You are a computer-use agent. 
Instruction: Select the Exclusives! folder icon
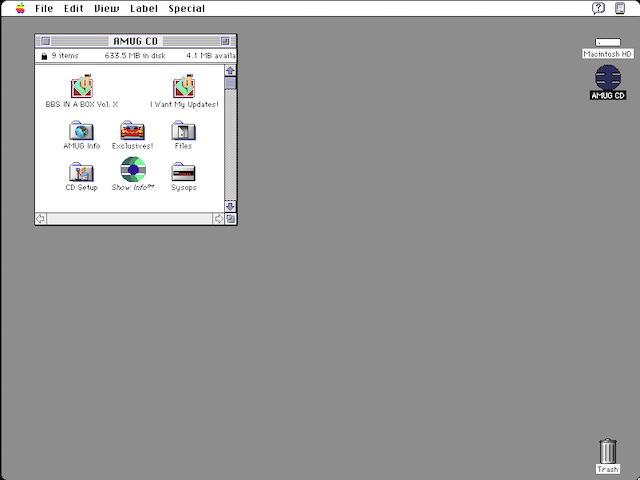pos(132,131)
